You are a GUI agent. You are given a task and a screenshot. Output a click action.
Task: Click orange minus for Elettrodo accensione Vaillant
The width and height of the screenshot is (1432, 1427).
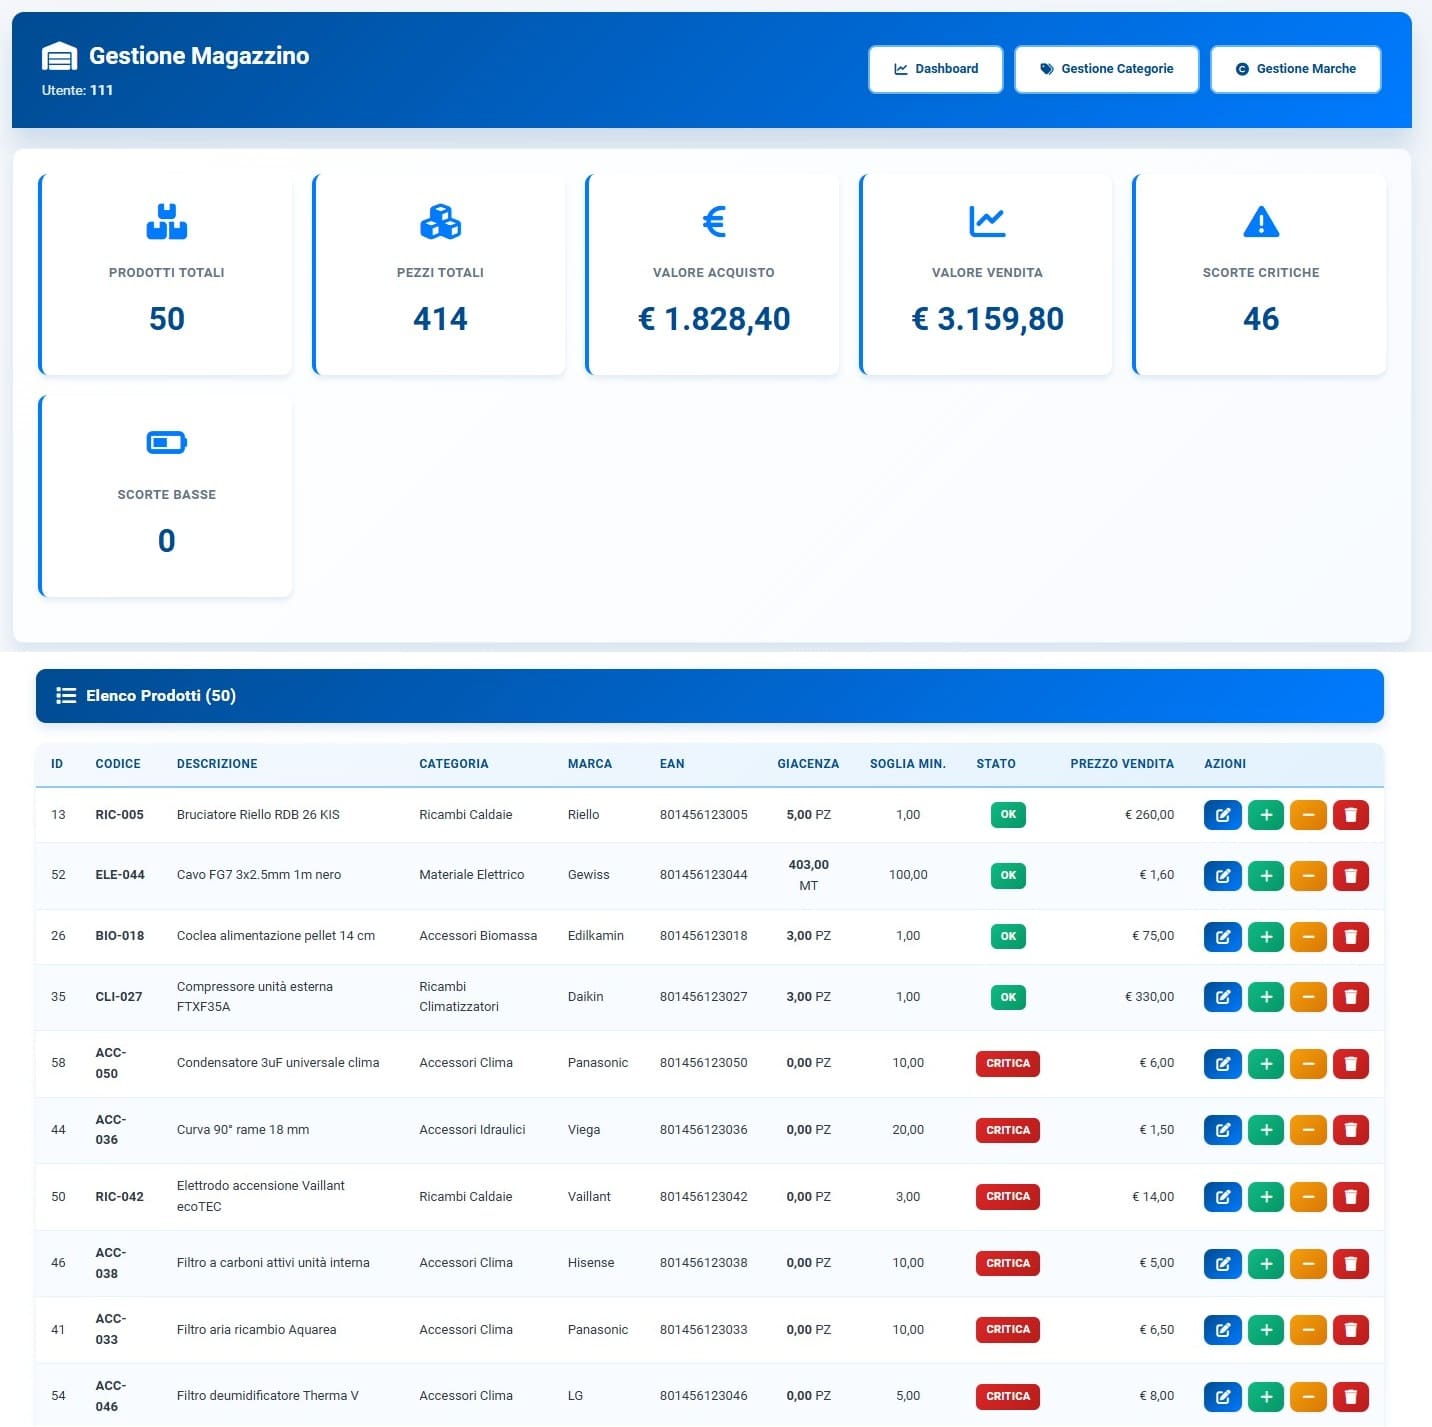coord(1308,1197)
